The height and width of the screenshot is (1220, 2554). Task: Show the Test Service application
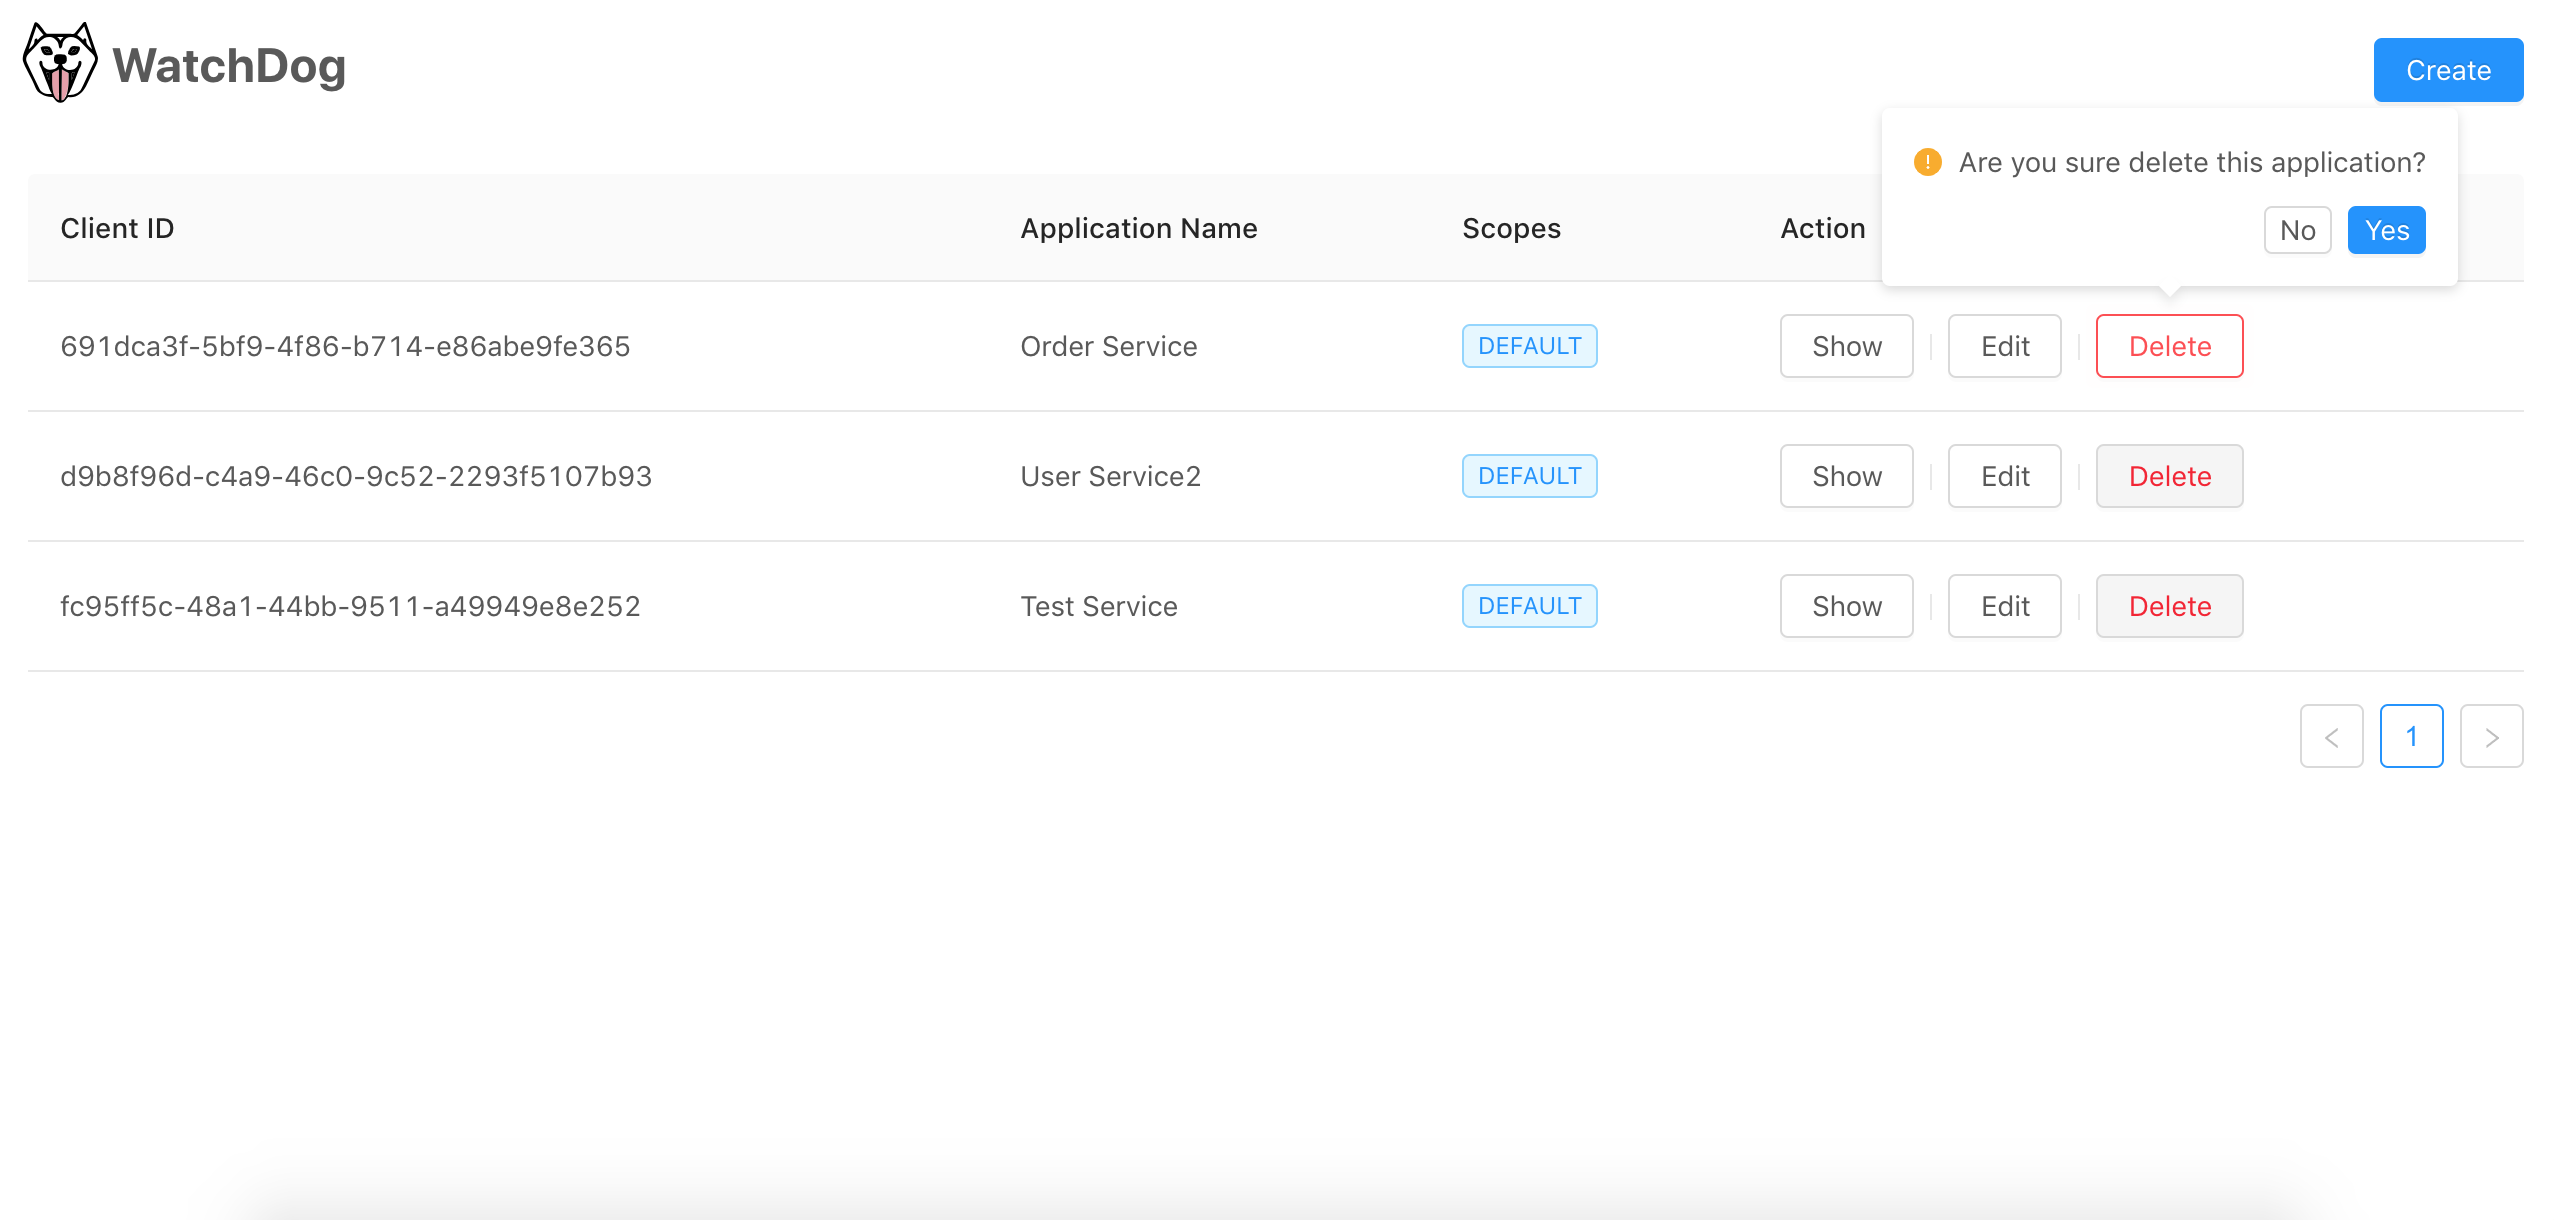point(1846,607)
